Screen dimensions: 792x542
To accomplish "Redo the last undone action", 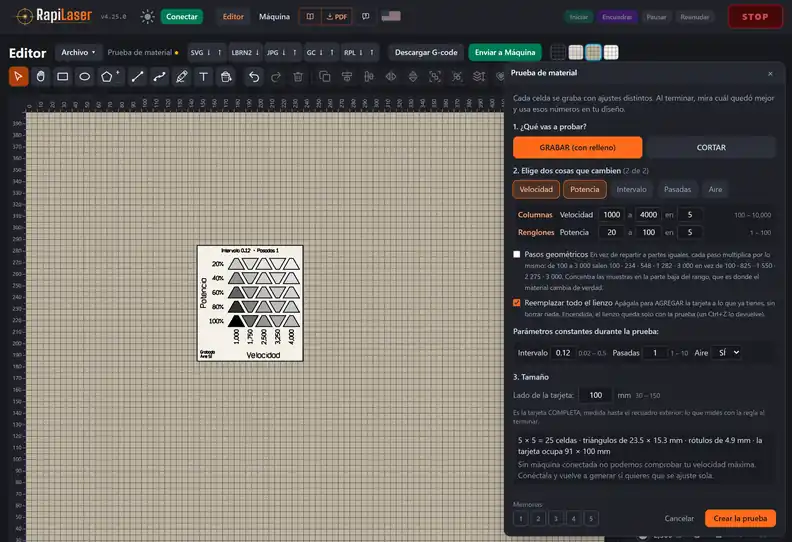I will [276, 77].
